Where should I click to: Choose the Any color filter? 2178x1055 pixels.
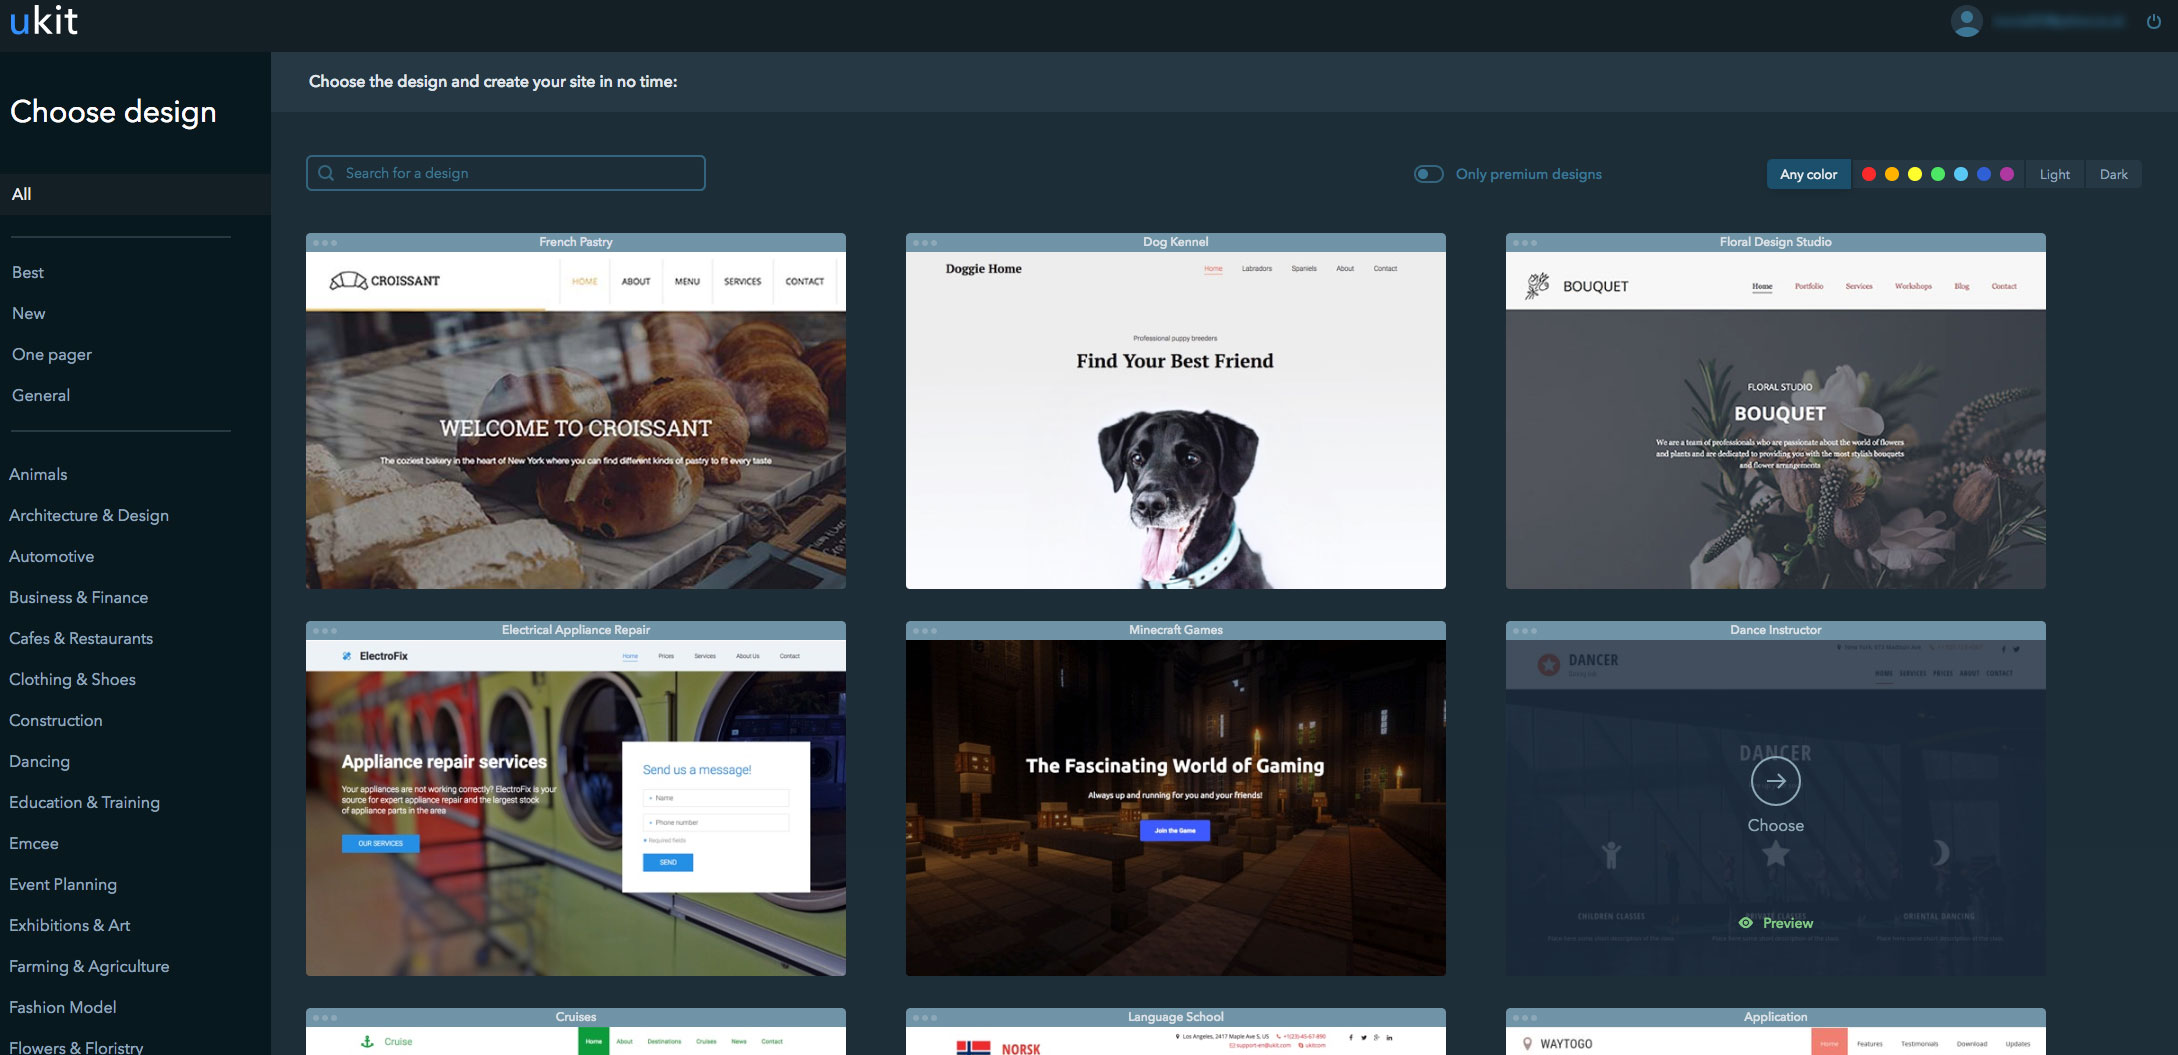[1808, 174]
